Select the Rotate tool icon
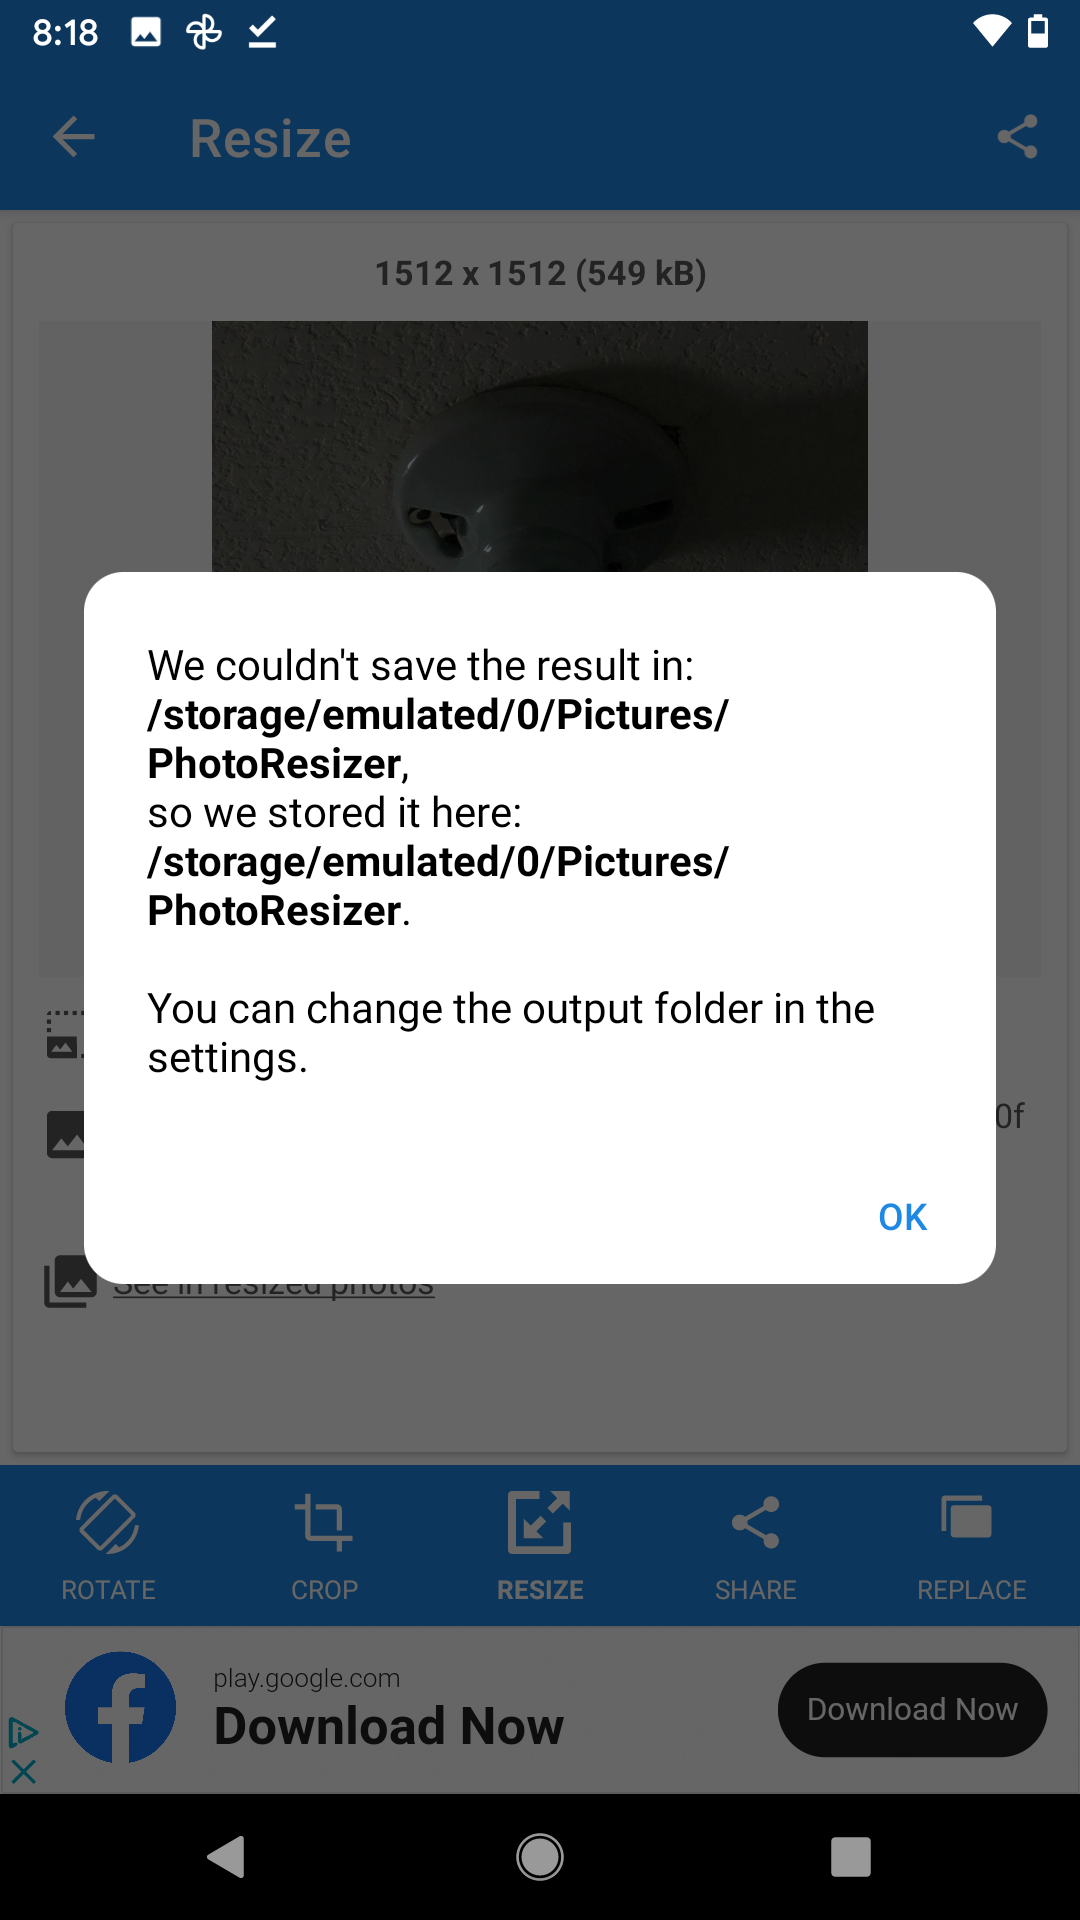The image size is (1080, 1920). pyautogui.click(x=108, y=1523)
